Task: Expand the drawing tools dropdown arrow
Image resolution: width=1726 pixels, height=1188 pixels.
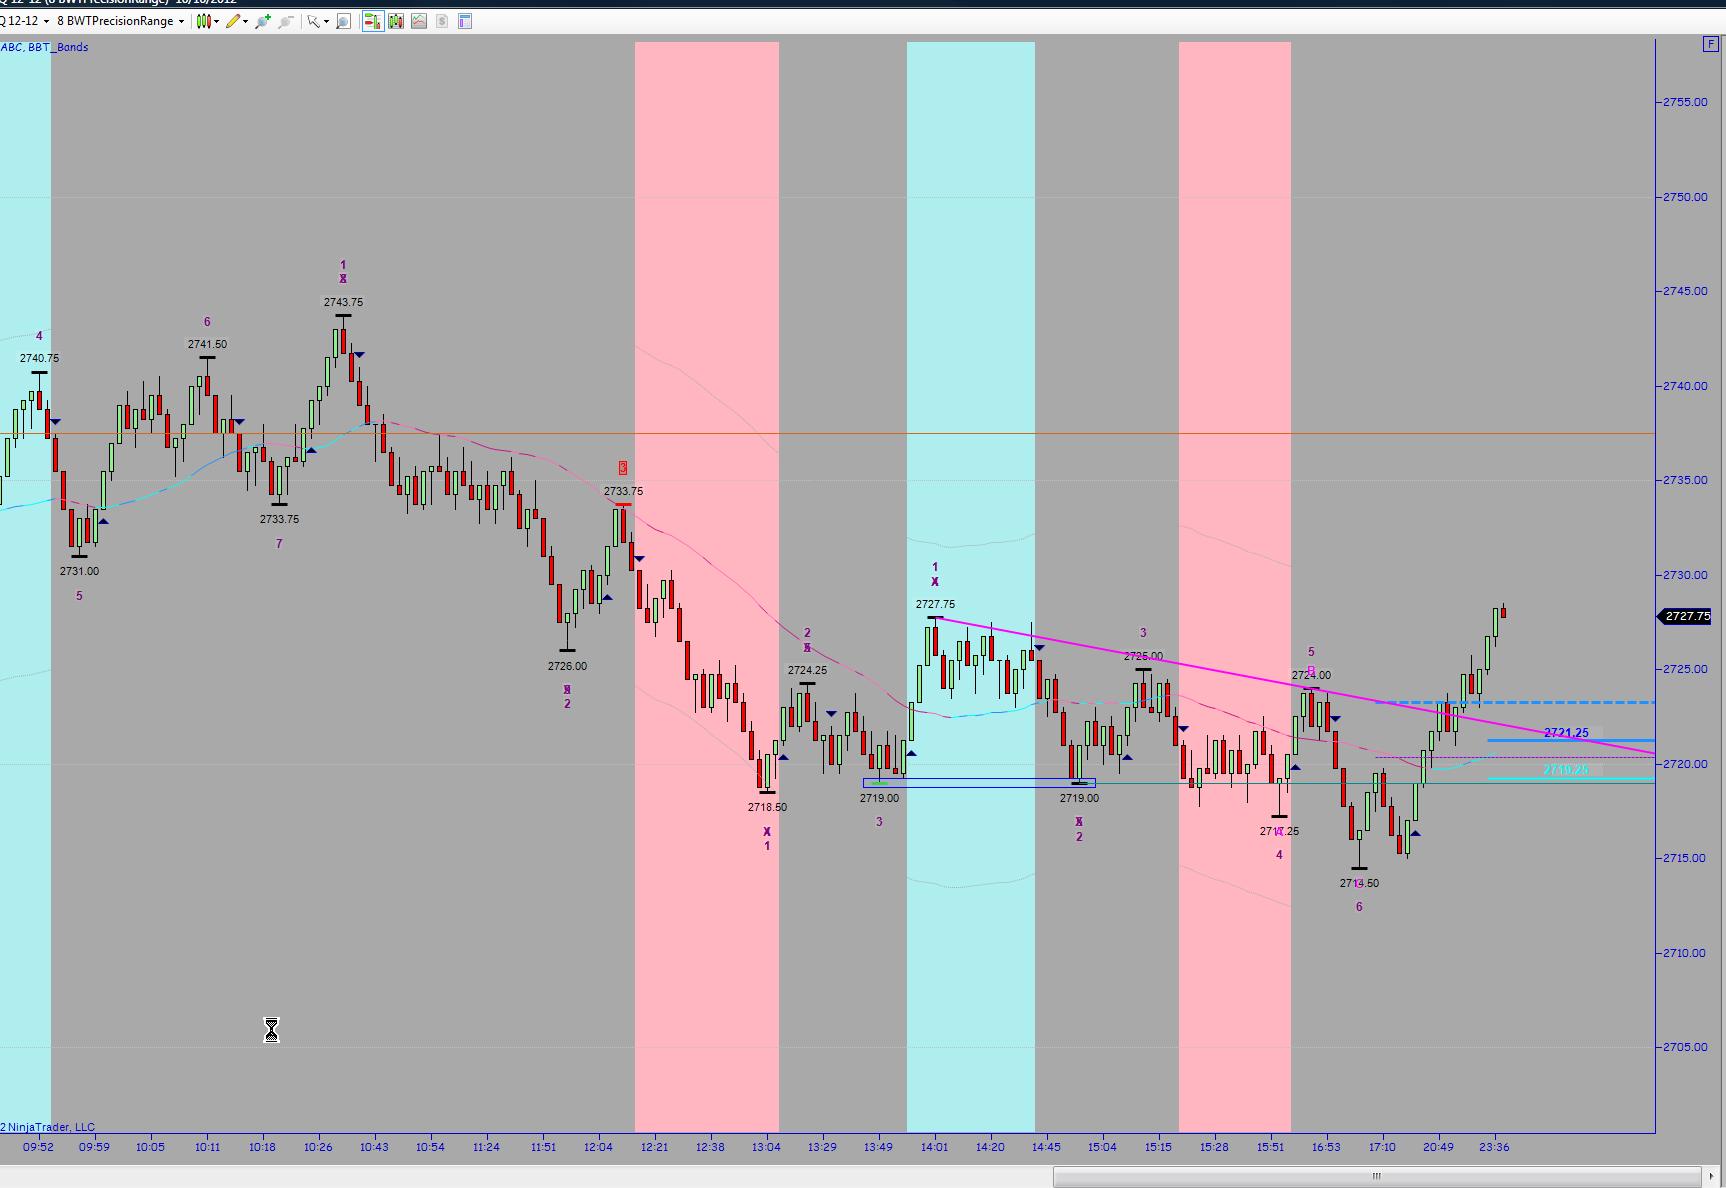Action: [x=245, y=21]
